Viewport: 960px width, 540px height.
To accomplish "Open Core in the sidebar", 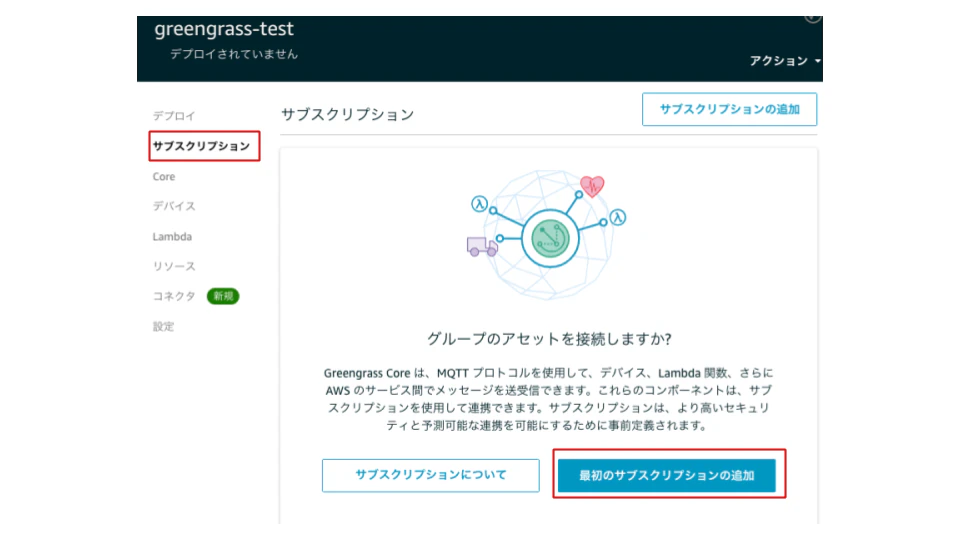I will click(163, 176).
